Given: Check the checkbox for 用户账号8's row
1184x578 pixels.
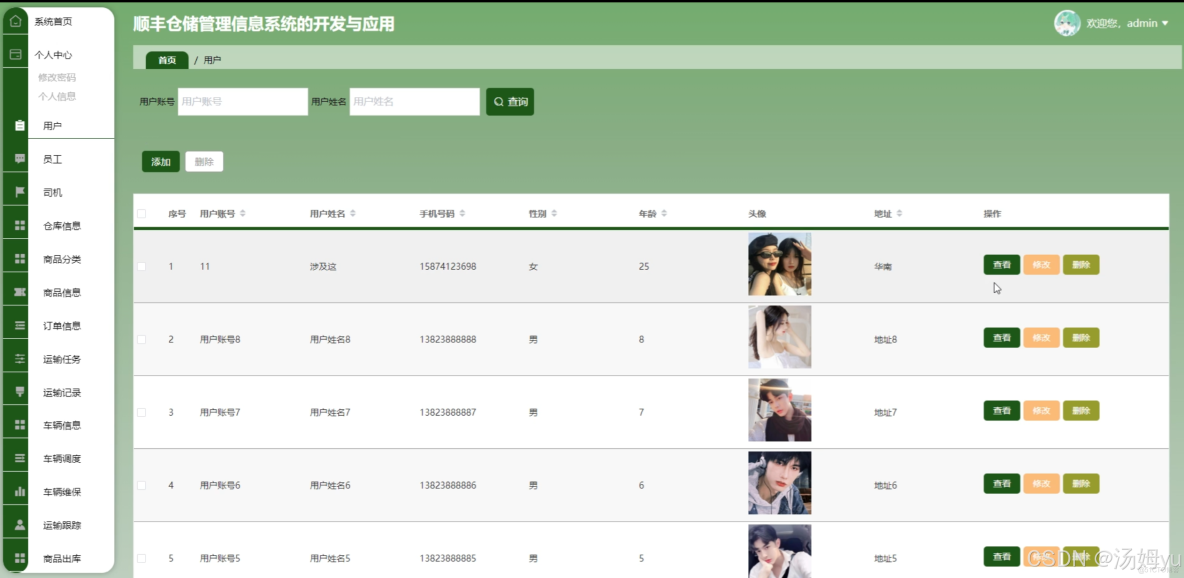Looking at the screenshot, I should click(x=141, y=338).
